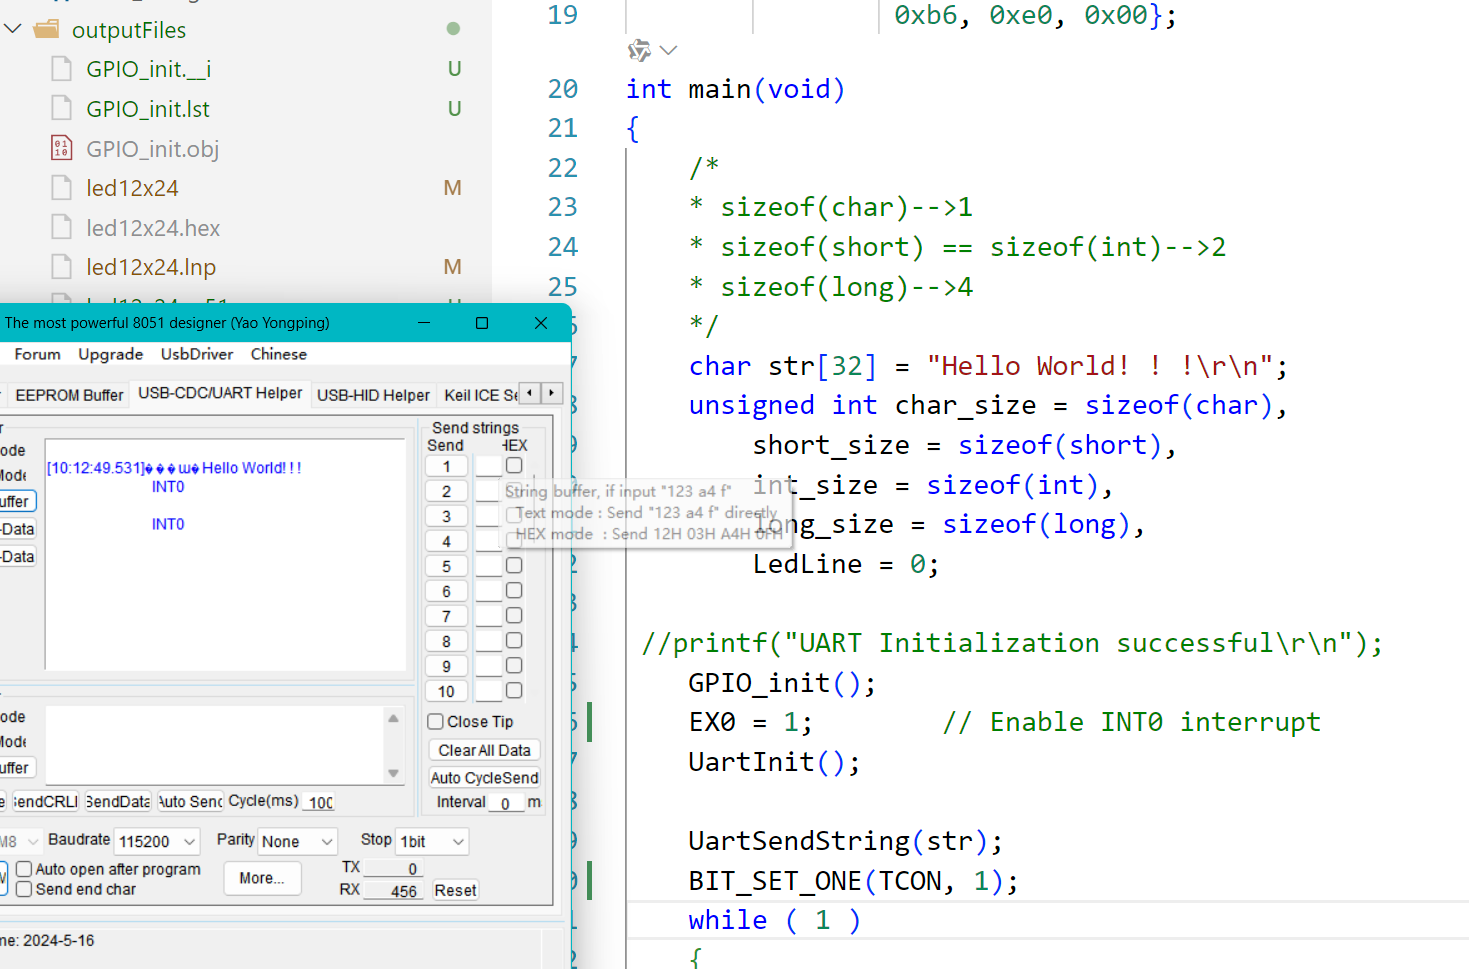
Task: Open the Keil ICE Settings tab
Action: pos(481,395)
